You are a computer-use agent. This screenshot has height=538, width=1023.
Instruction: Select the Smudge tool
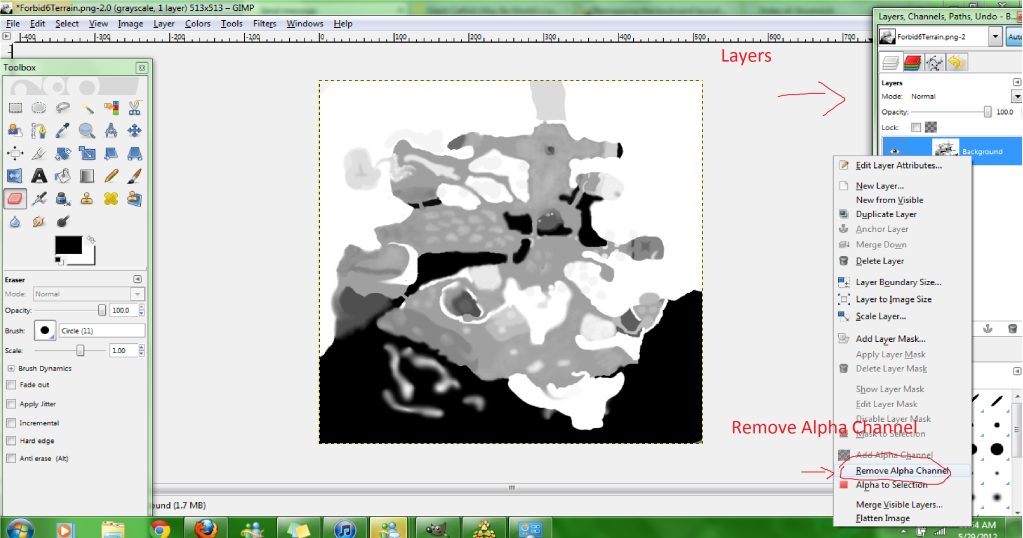coord(39,222)
